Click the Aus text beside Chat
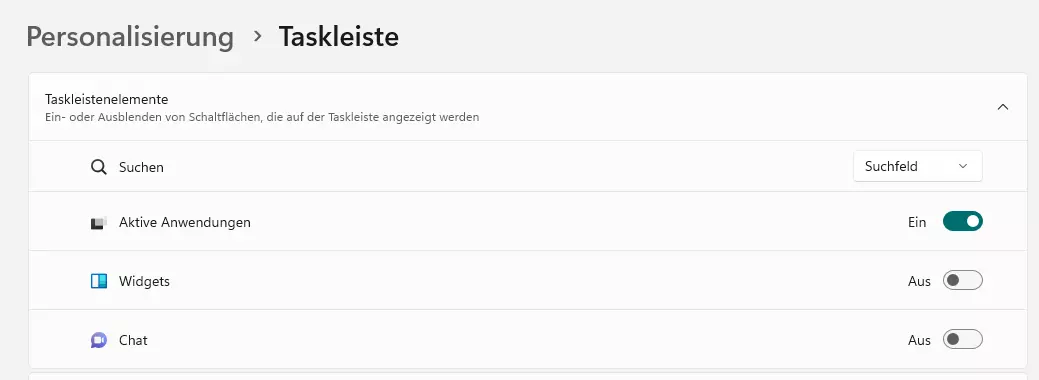 coord(919,340)
